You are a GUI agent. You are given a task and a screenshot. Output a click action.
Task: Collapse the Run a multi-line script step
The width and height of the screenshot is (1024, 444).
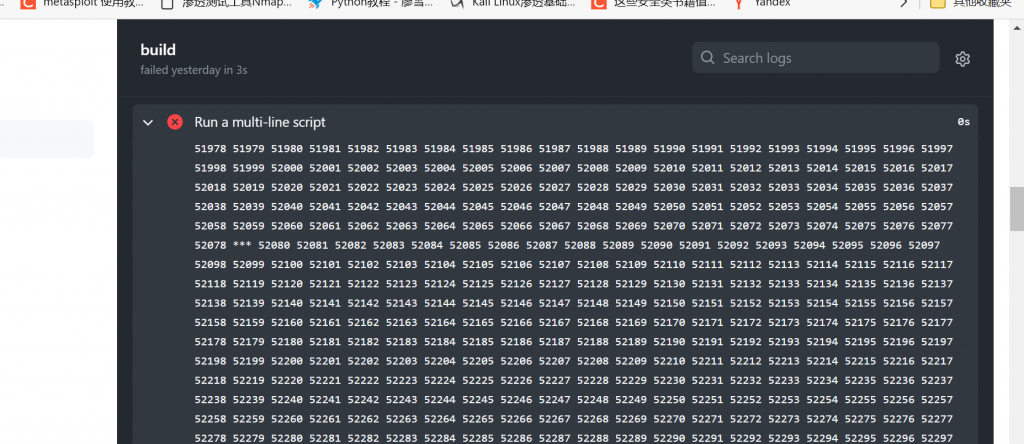tap(148, 122)
